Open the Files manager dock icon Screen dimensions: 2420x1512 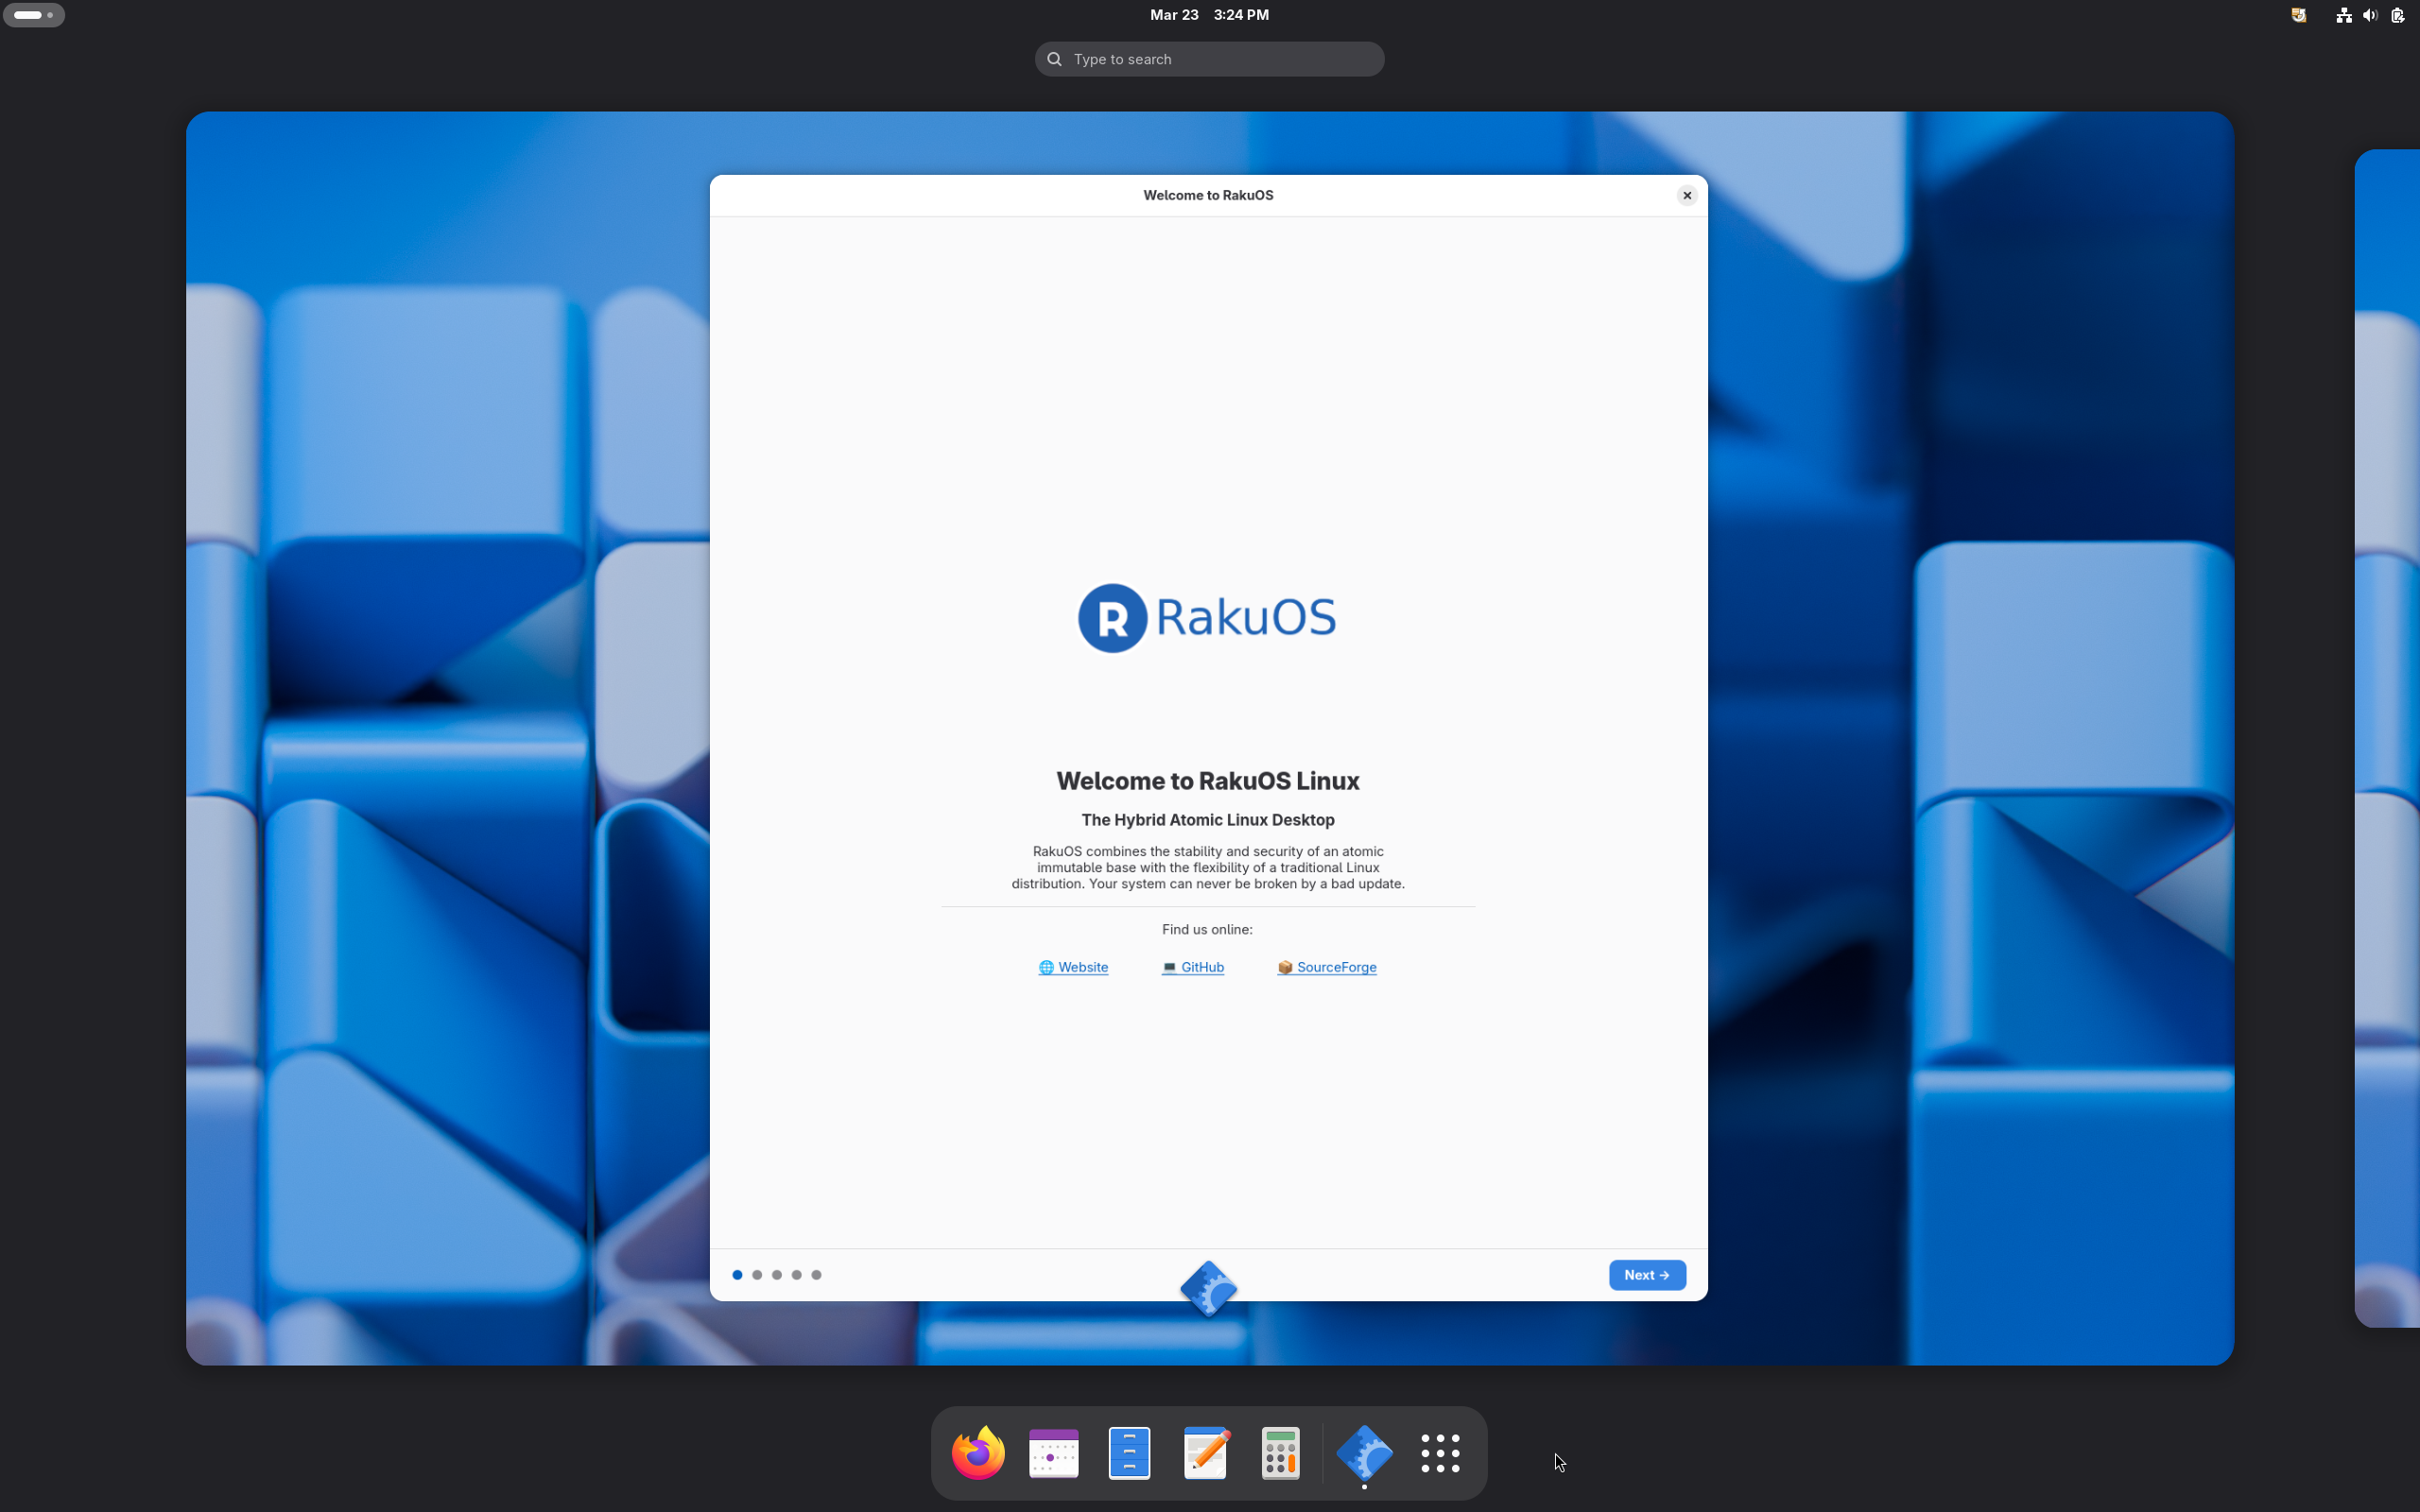pyautogui.click(x=1129, y=1452)
